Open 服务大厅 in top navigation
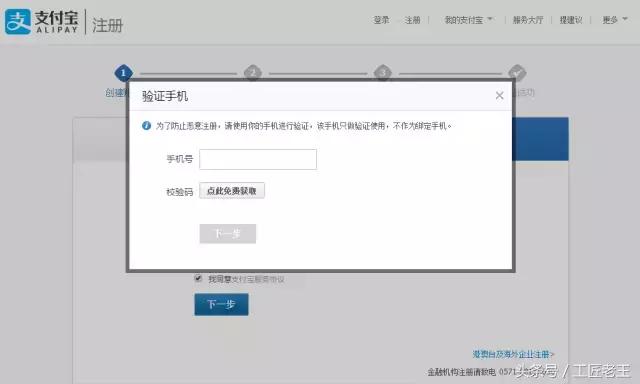The image size is (640, 384). [x=528, y=20]
